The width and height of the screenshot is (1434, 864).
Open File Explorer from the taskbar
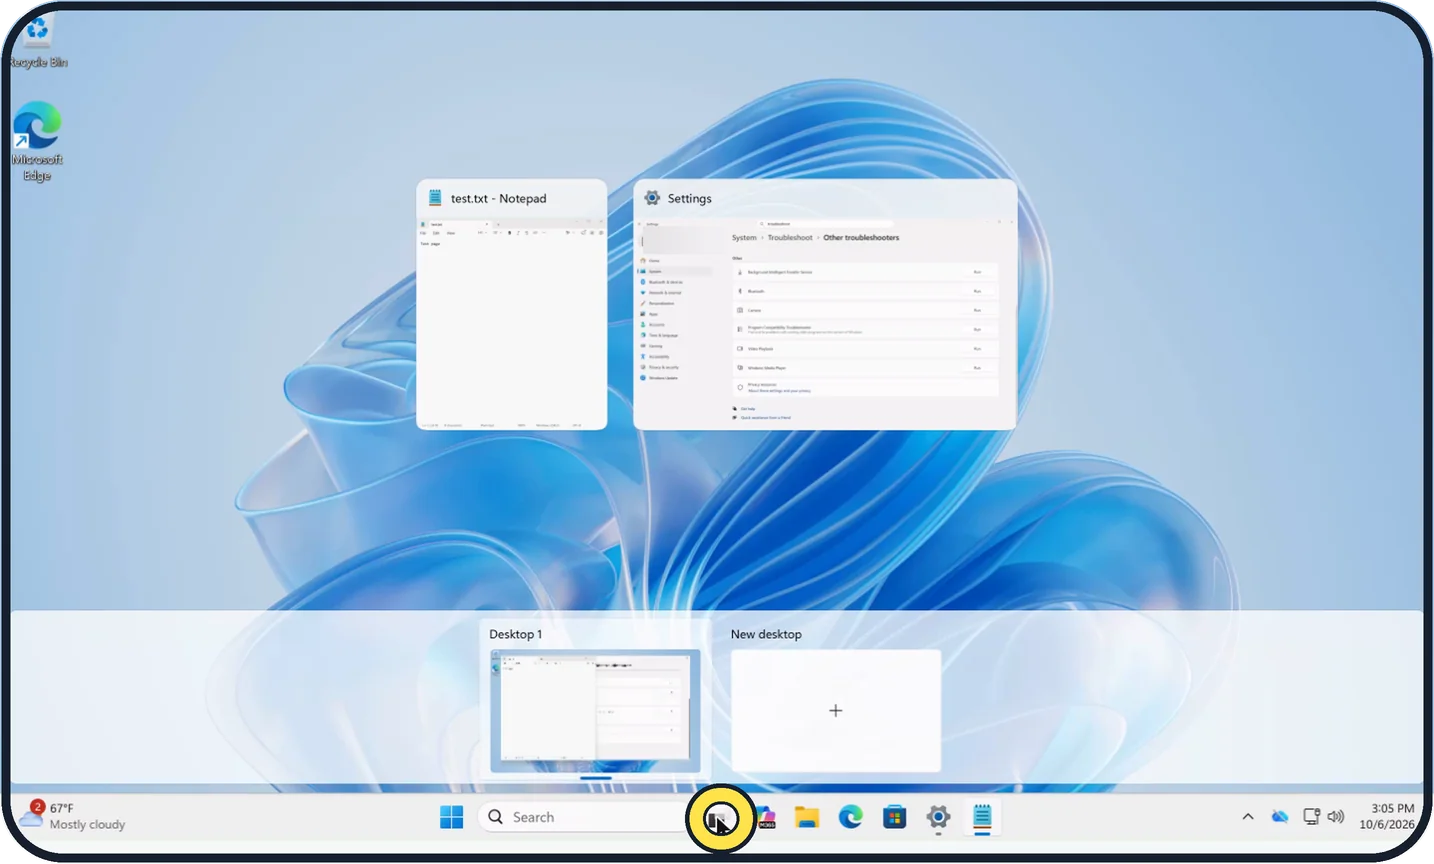pyautogui.click(x=807, y=817)
